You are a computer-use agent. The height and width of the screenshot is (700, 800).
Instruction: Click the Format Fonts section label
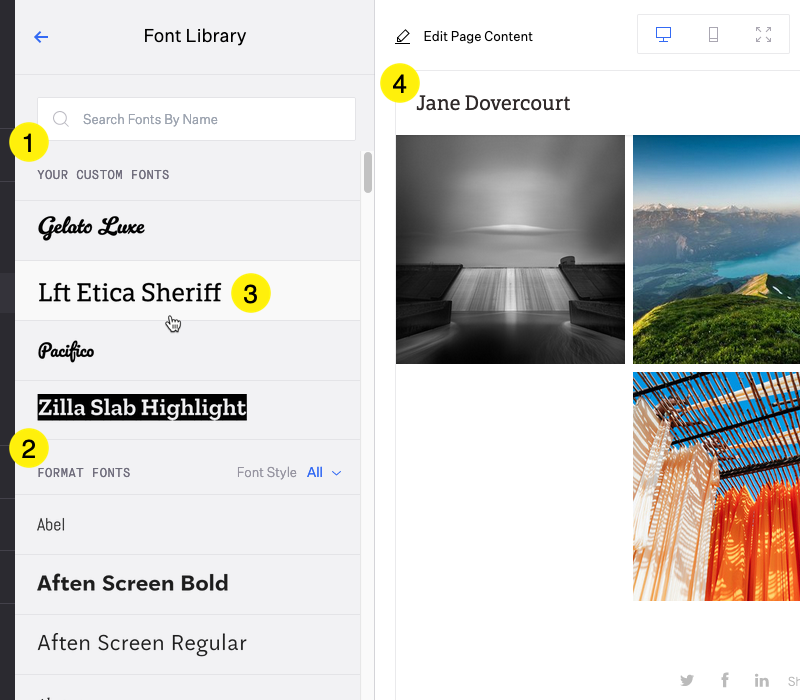(x=84, y=472)
